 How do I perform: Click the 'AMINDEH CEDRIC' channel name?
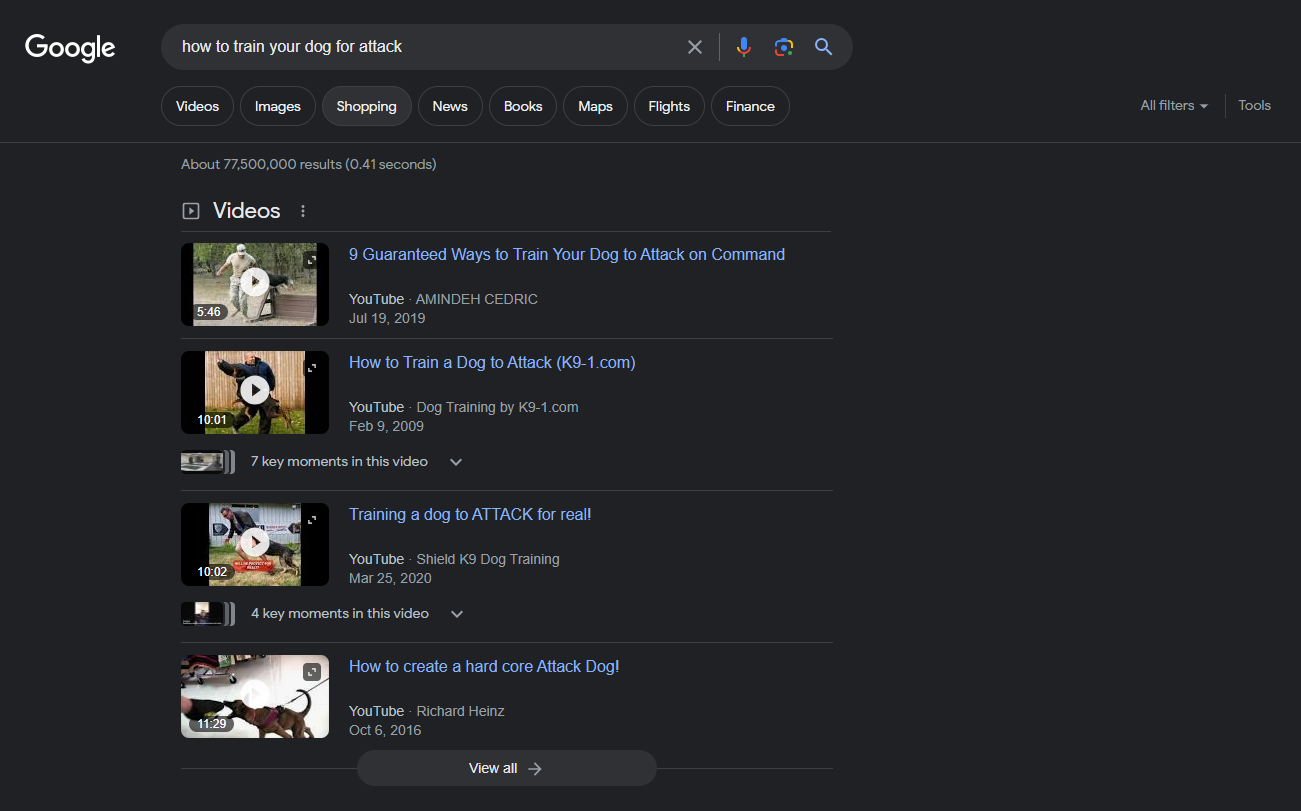click(x=476, y=299)
